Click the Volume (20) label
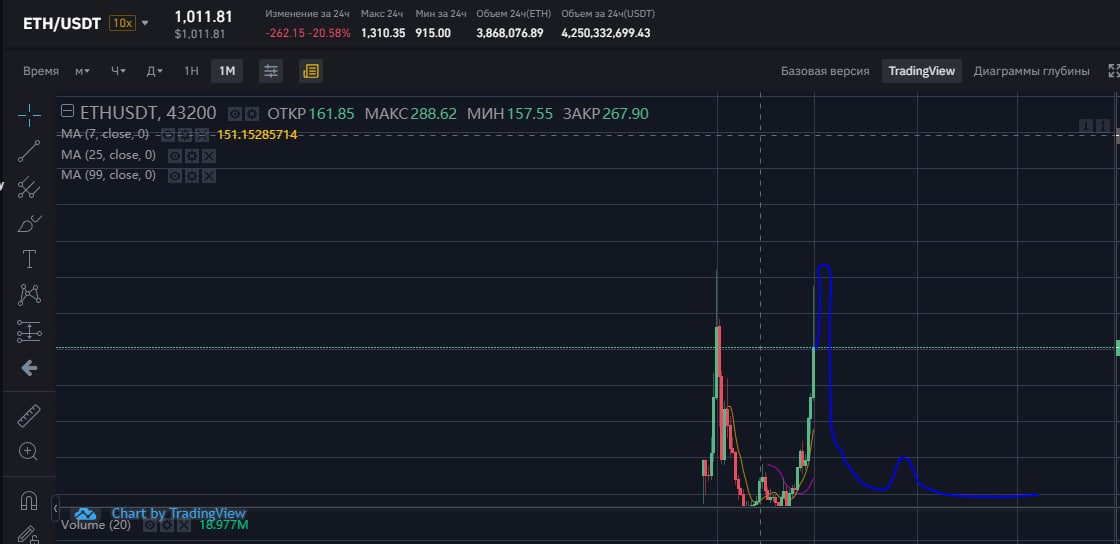 96,525
